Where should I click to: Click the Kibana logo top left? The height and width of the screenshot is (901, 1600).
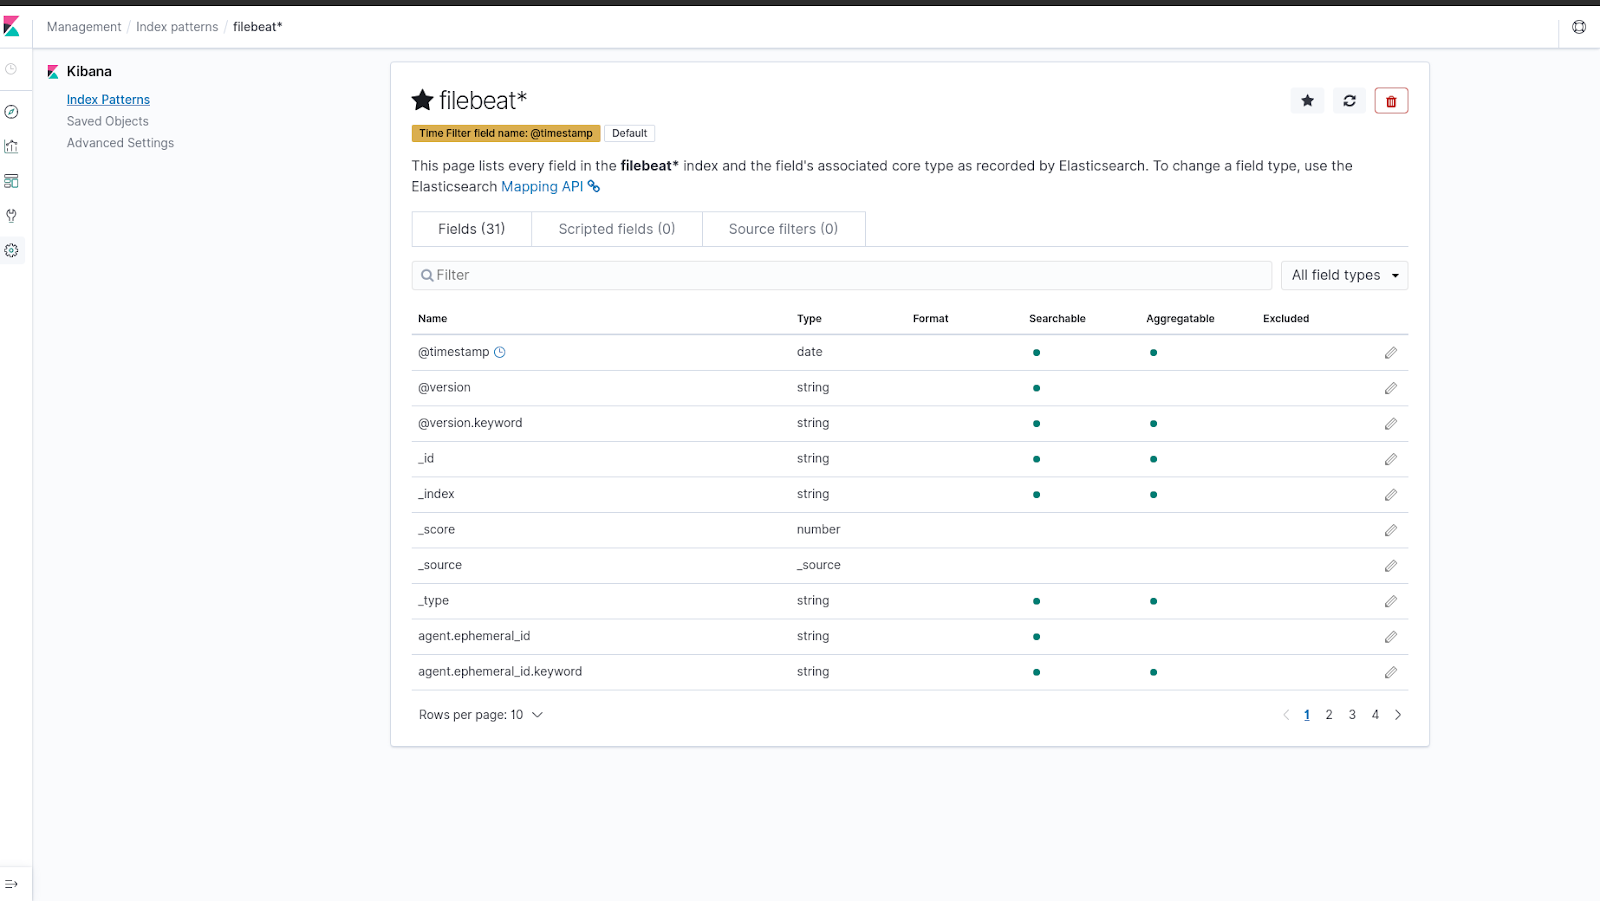[x=12, y=26]
